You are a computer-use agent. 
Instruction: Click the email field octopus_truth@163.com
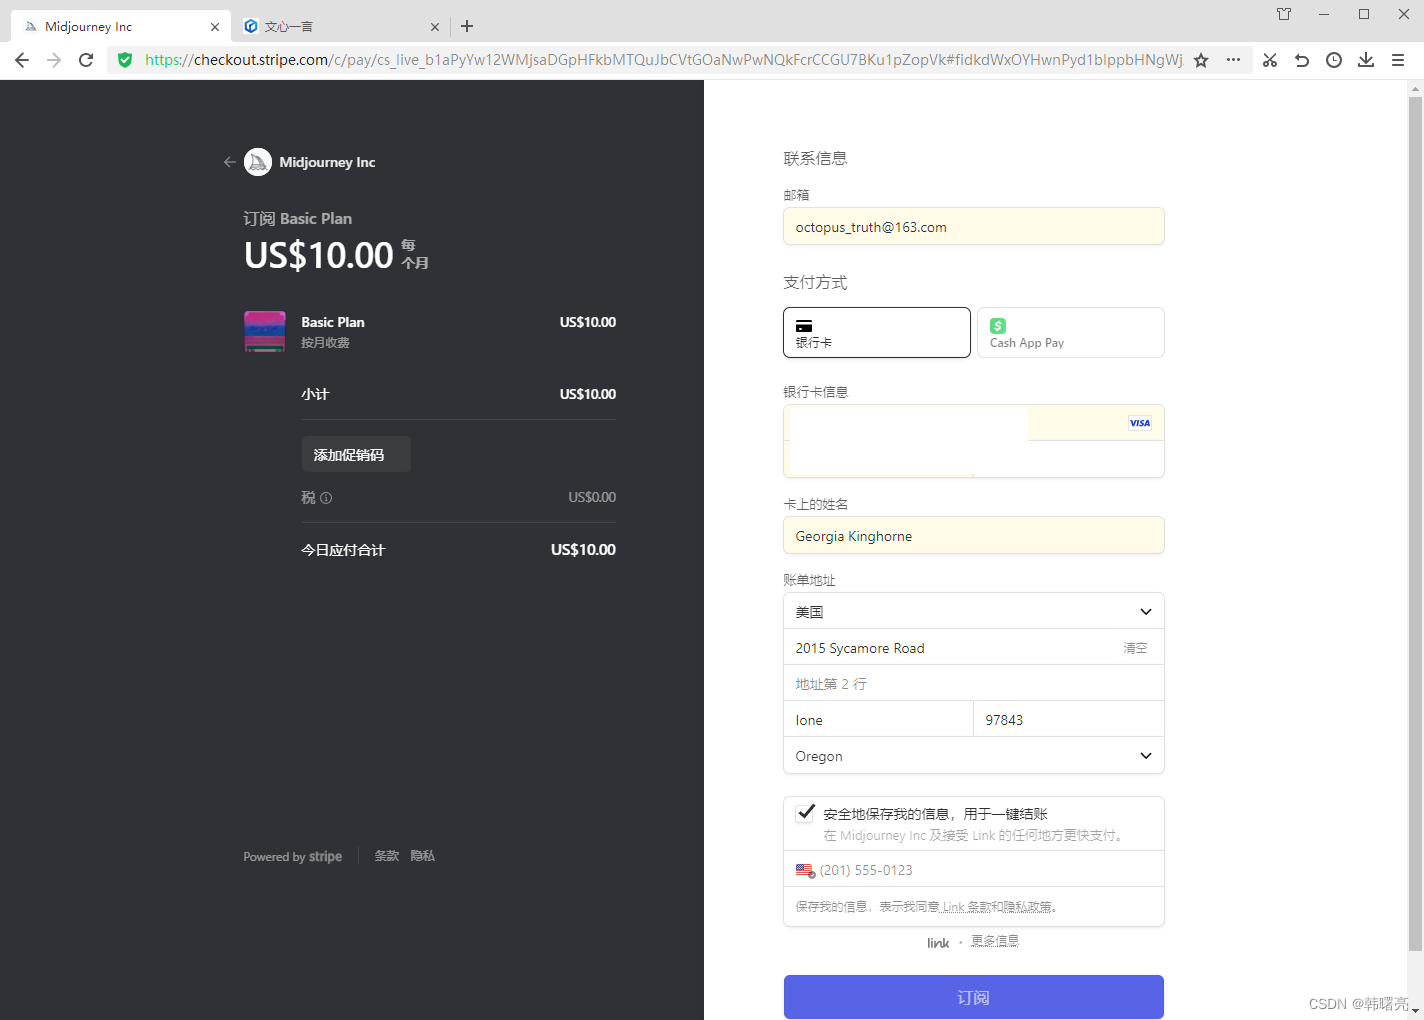coord(974,226)
